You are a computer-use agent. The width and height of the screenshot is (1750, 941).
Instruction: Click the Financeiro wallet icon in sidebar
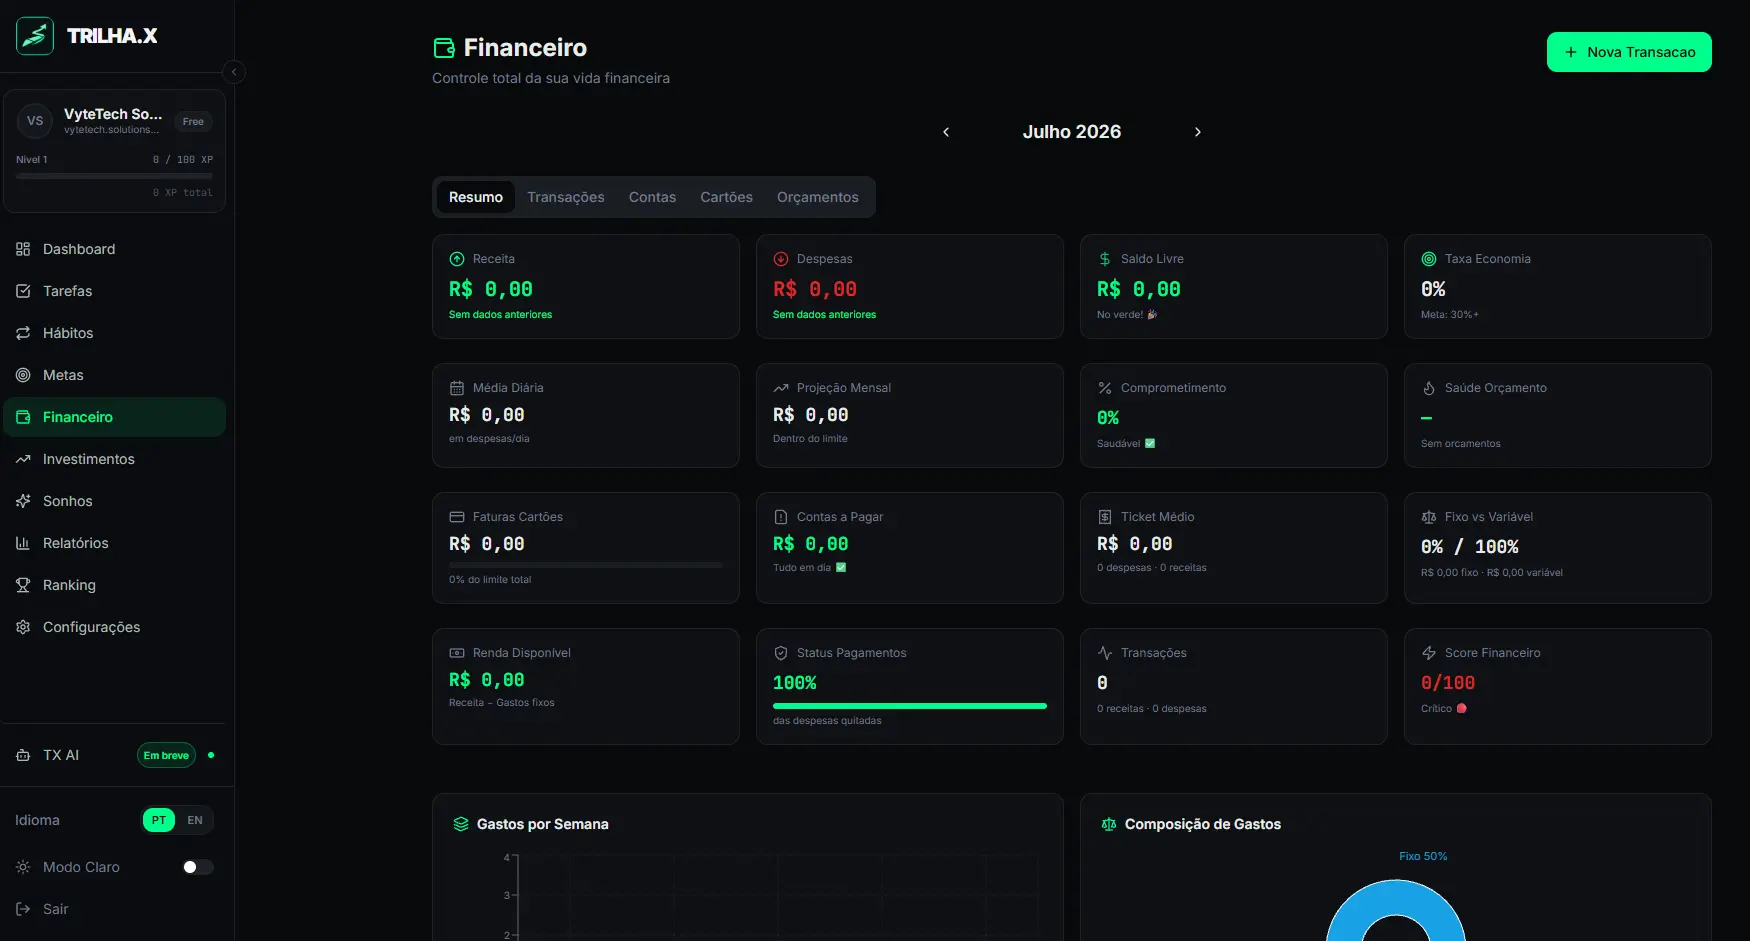pos(23,417)
